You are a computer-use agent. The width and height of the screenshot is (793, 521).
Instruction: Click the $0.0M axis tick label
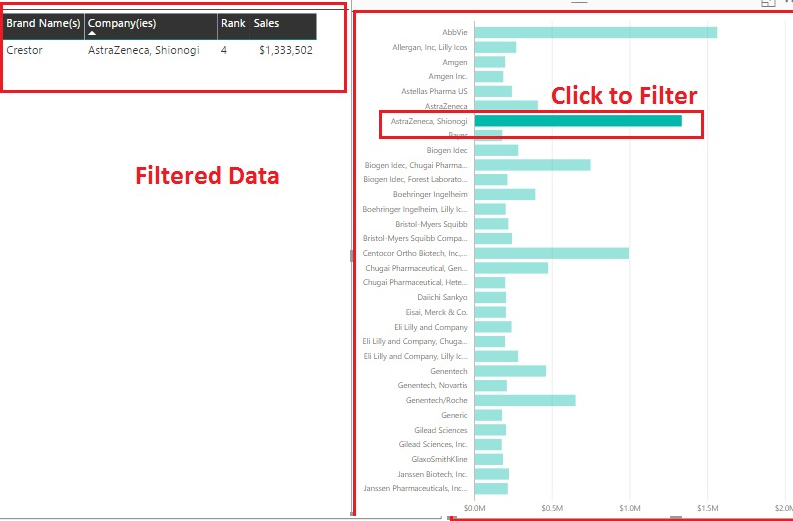point(474,508)
